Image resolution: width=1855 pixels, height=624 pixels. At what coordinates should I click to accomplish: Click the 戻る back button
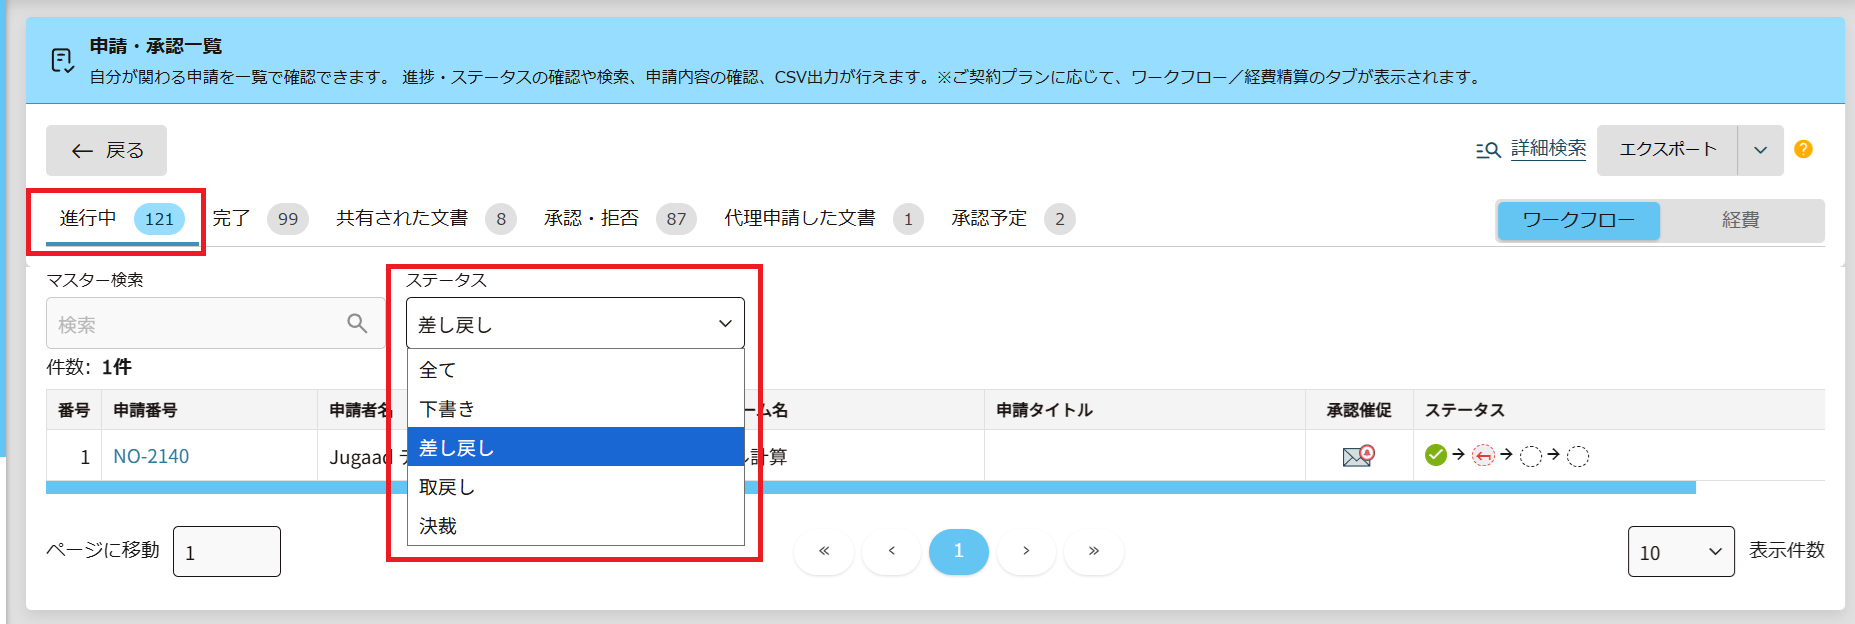[x=106, y=151]
